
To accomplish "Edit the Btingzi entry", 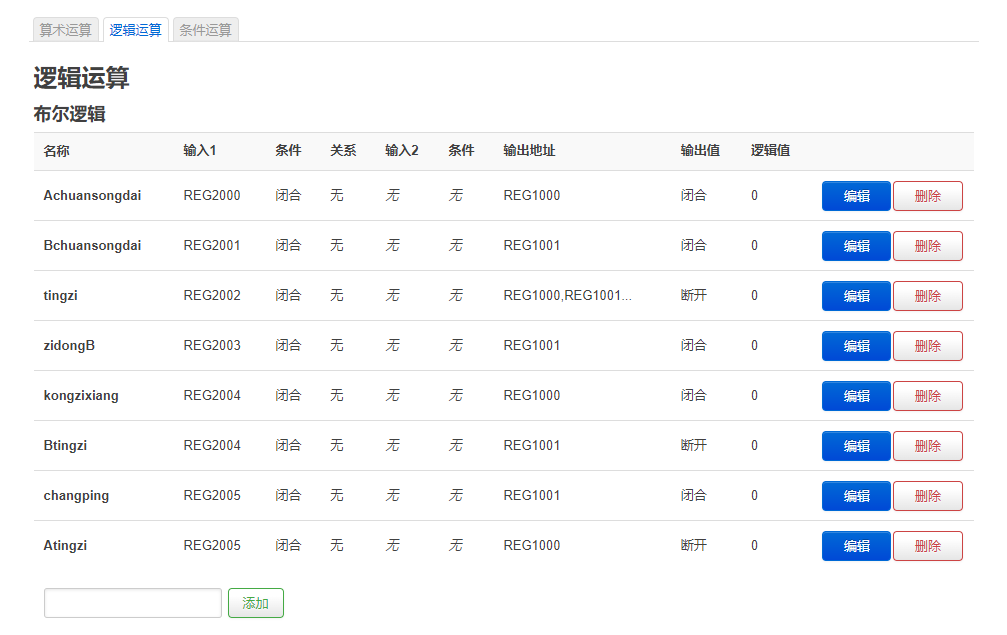I will click(856, 446).
